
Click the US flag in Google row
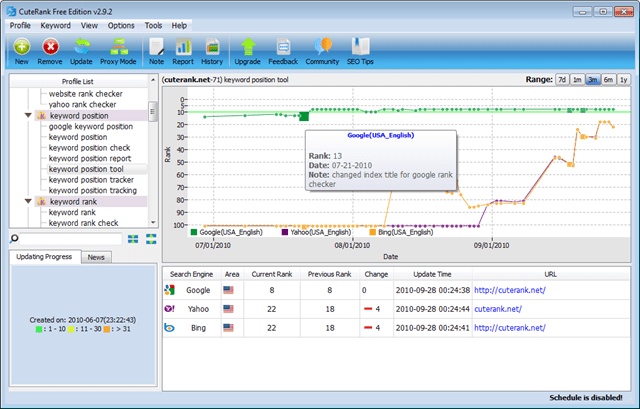pyautogui.click(x=229, y=290)
